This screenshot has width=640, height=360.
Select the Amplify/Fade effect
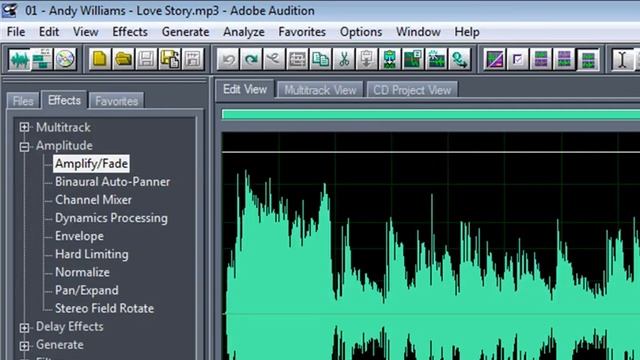(x=91, y=164)
